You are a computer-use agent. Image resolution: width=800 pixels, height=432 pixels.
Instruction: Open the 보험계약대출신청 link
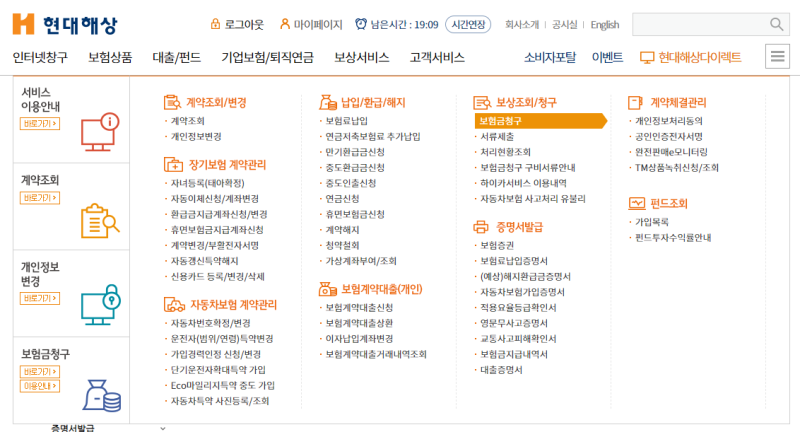(359, 308)
